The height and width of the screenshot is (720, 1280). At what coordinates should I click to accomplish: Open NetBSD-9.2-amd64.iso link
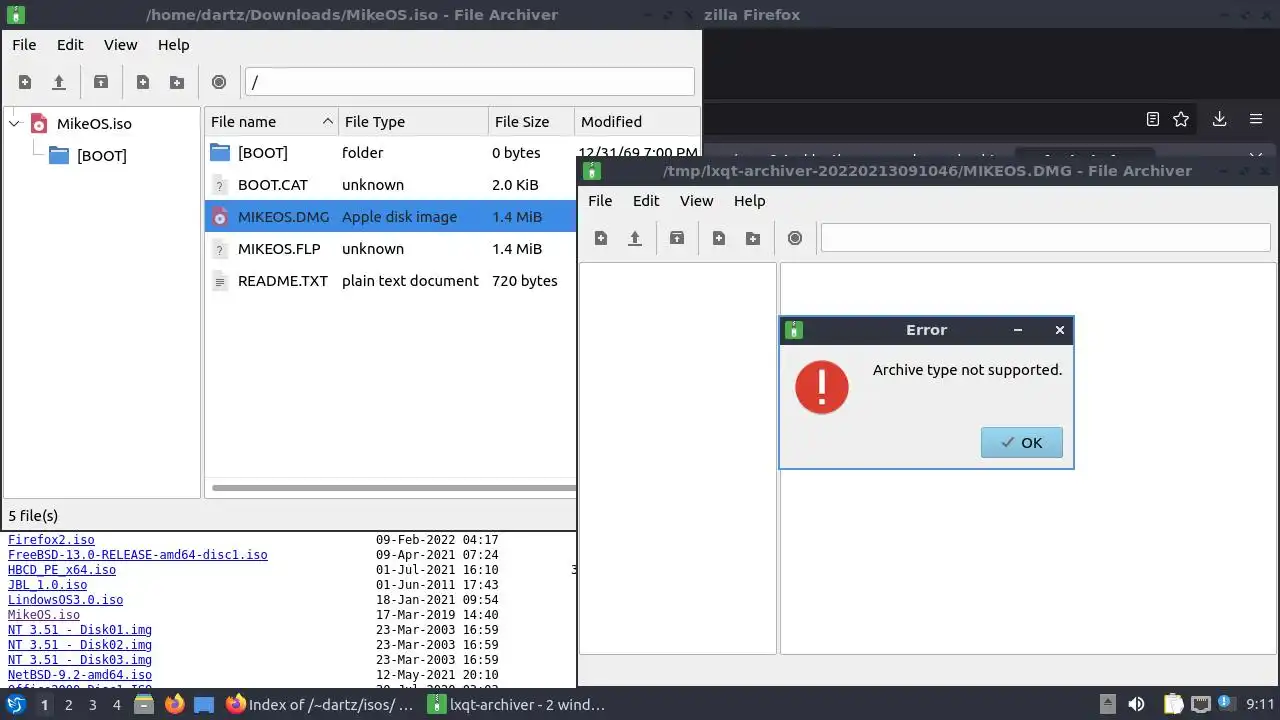pos(80,675)
